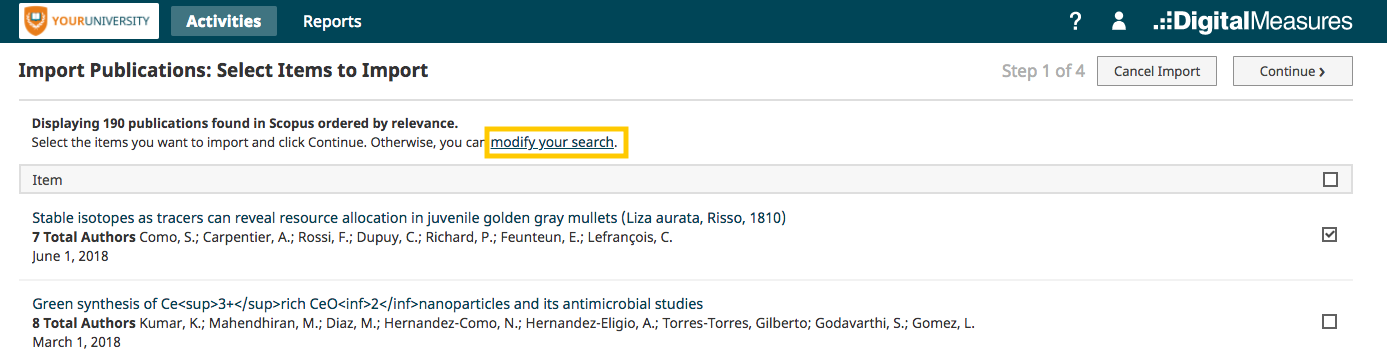The image size is (1387, 360).
Task: Click the Item column header
Action: (47, 180)
